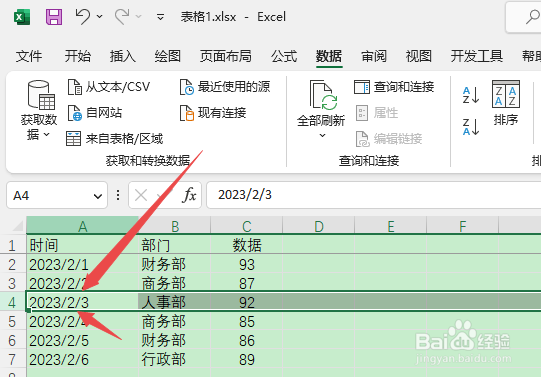Click 来自表格/区域

pos(115,139)
